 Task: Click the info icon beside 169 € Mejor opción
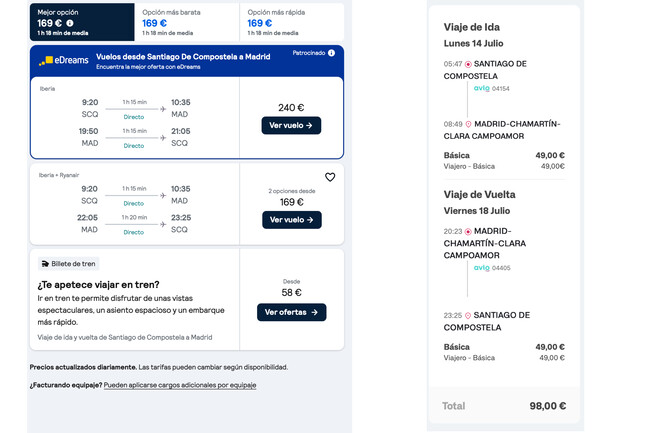pos(70,23)
